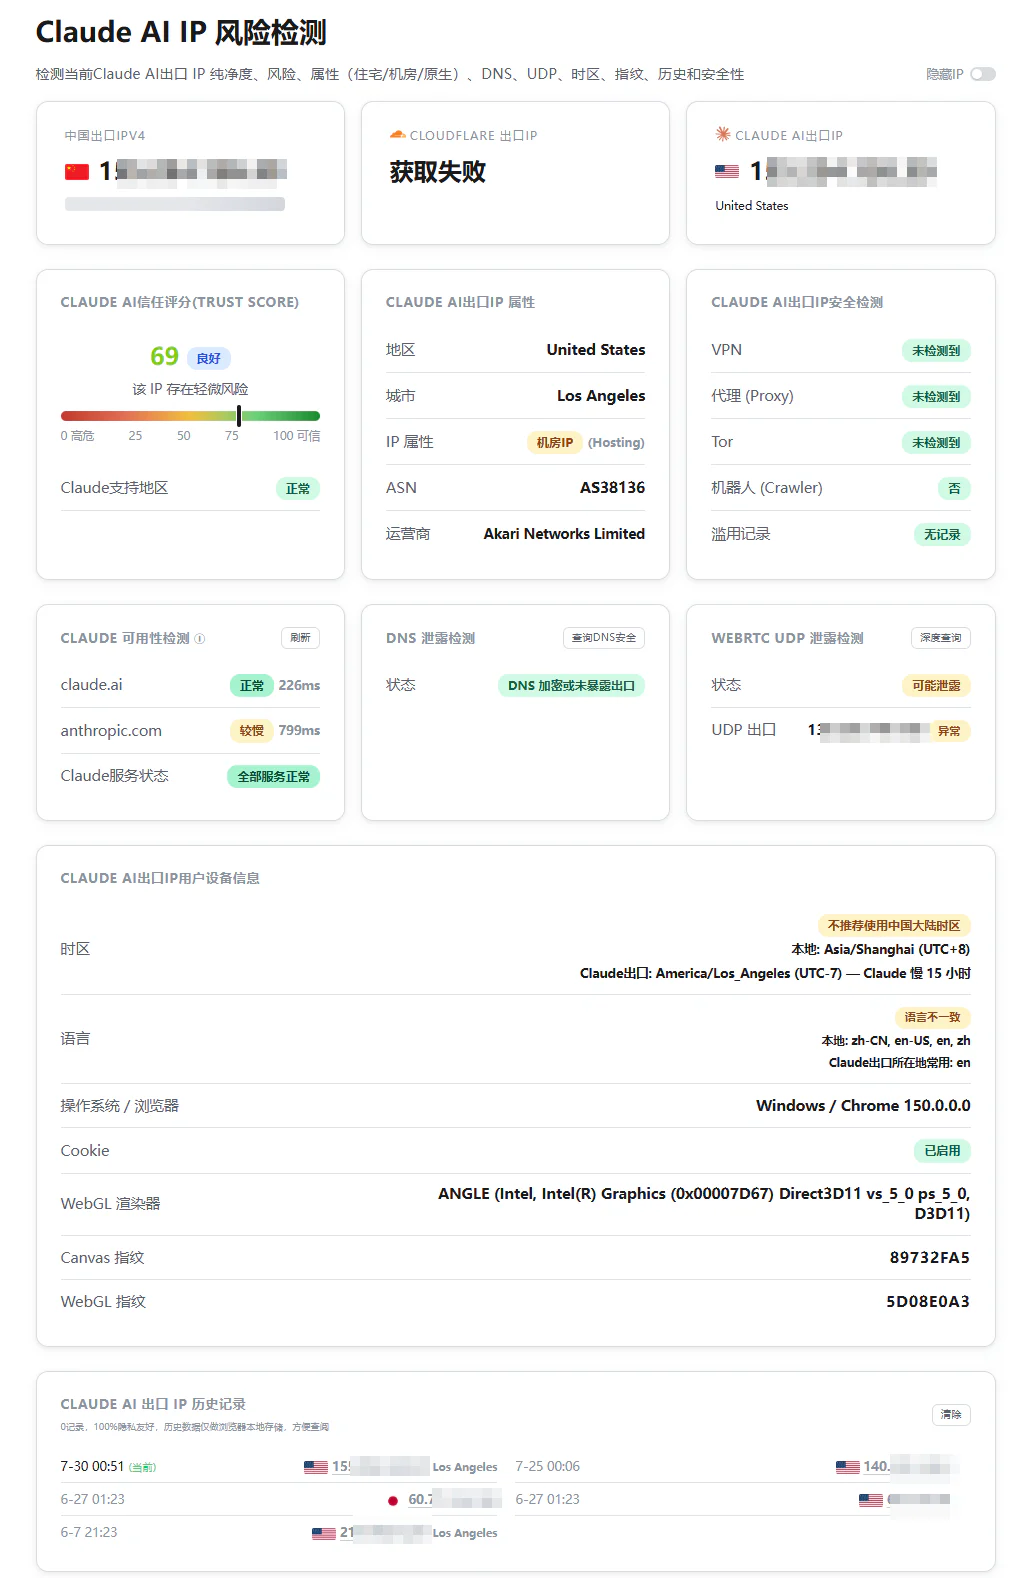Click the WebGL fingerprint value 5D08E0A3
The image size is (1034, 1578).
coord(928,1302)
